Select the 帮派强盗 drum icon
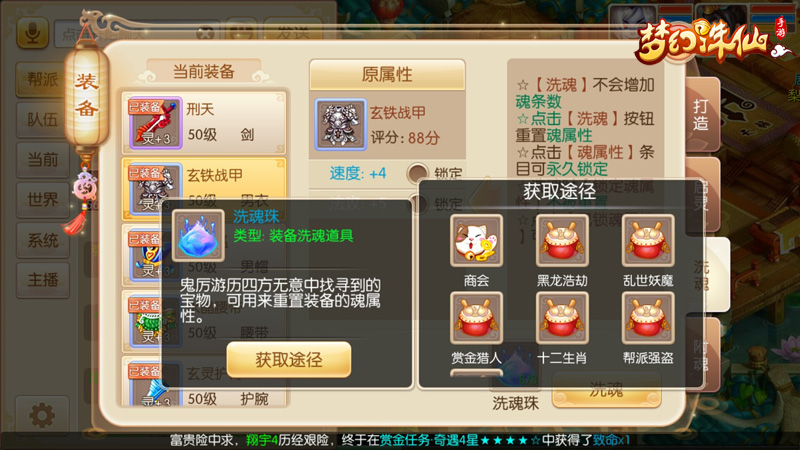 (x=648, y=318)
